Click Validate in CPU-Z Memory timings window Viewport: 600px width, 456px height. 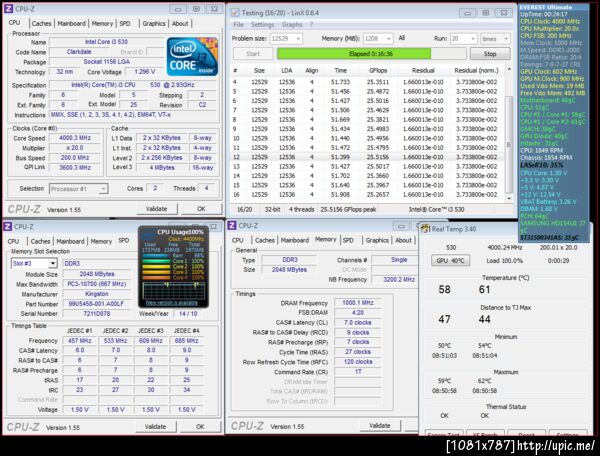click(380, 425)
